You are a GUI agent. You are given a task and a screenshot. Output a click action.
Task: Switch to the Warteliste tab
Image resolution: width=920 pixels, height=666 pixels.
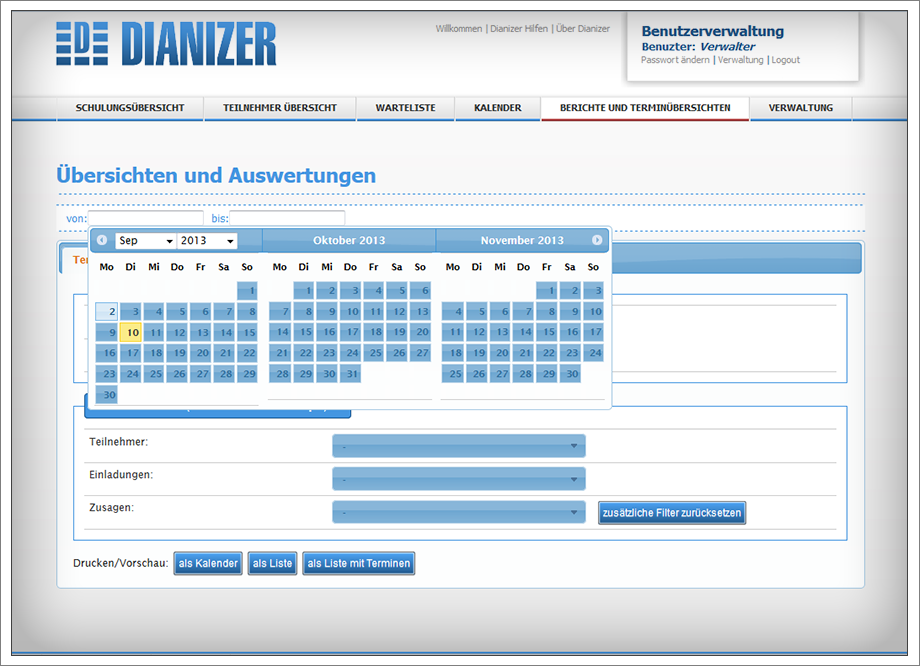point(405,108)
